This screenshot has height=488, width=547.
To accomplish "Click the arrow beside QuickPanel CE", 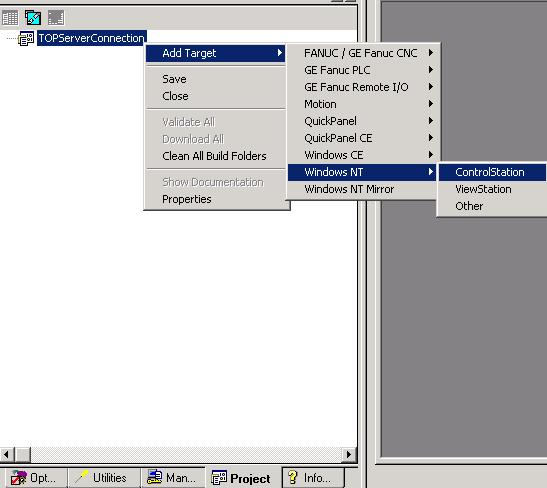I will pos(431,138).
